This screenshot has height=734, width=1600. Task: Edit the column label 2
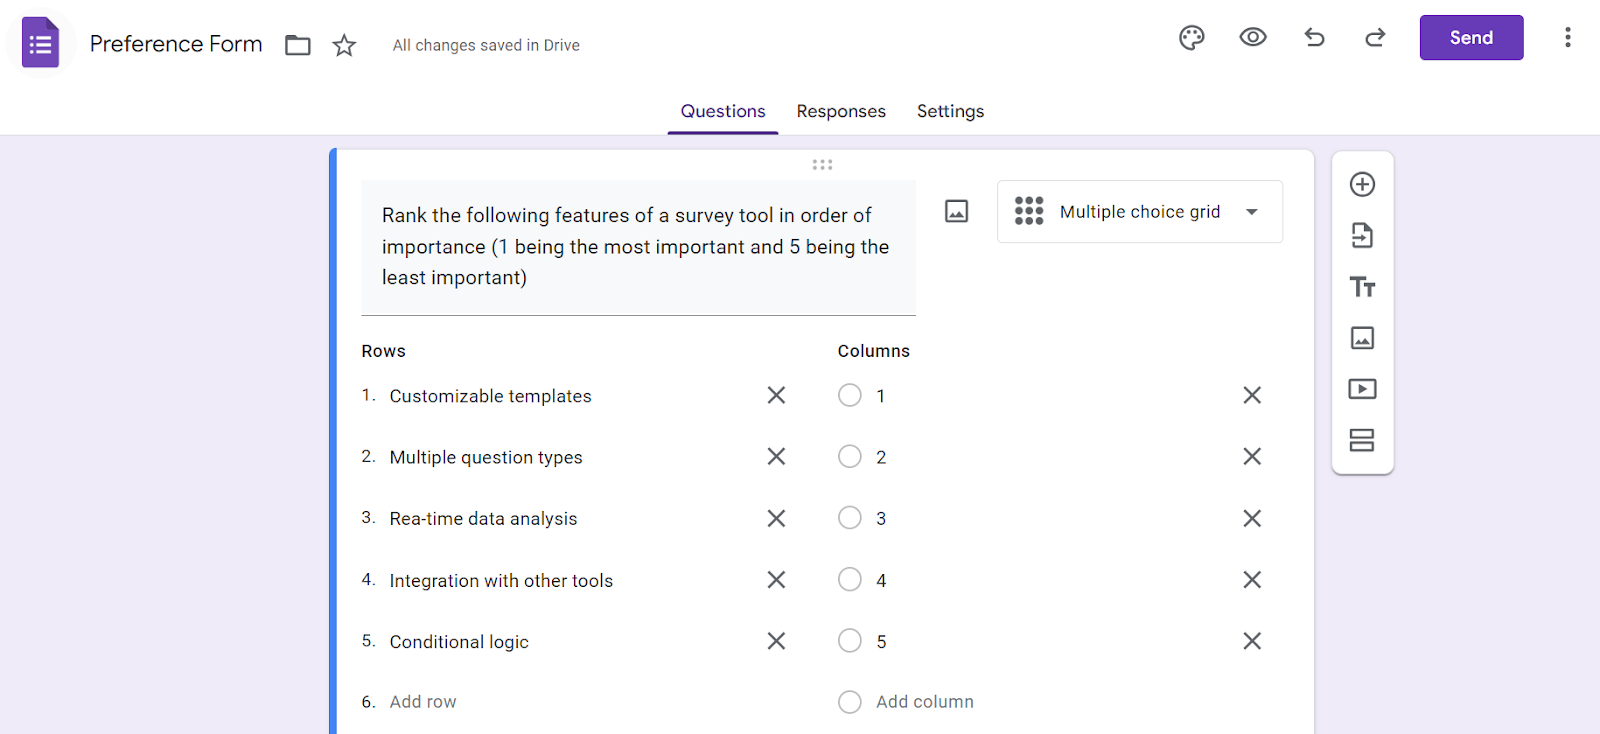tap(881, 457)
